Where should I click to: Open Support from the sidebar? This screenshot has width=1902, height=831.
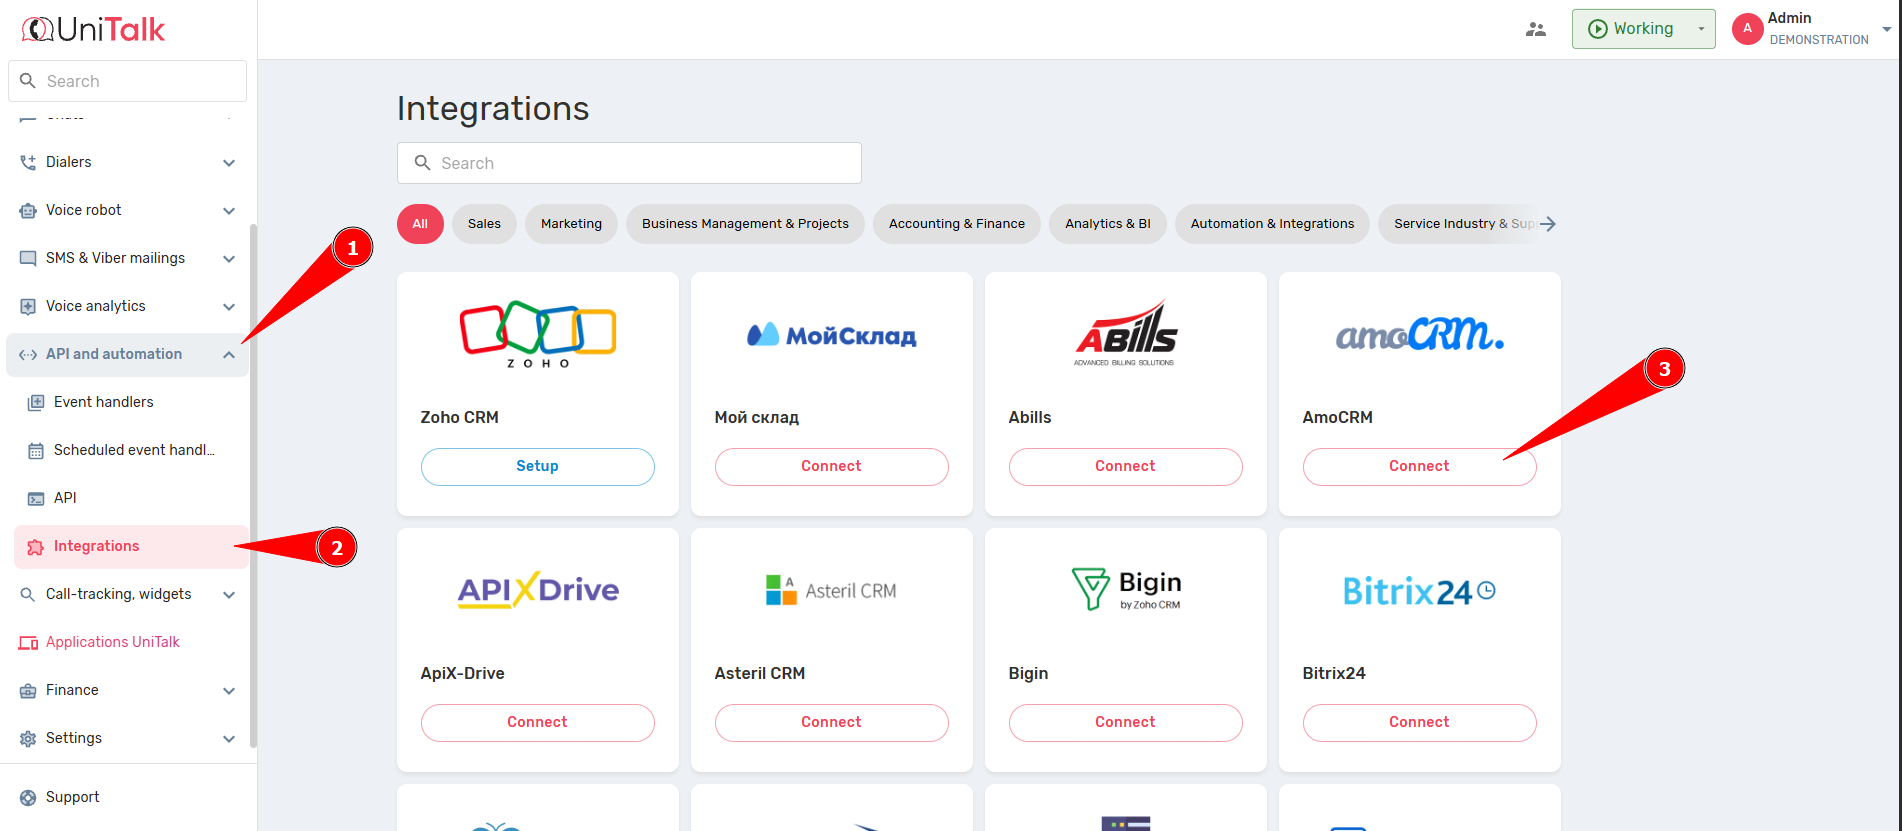tap(72, 797)
